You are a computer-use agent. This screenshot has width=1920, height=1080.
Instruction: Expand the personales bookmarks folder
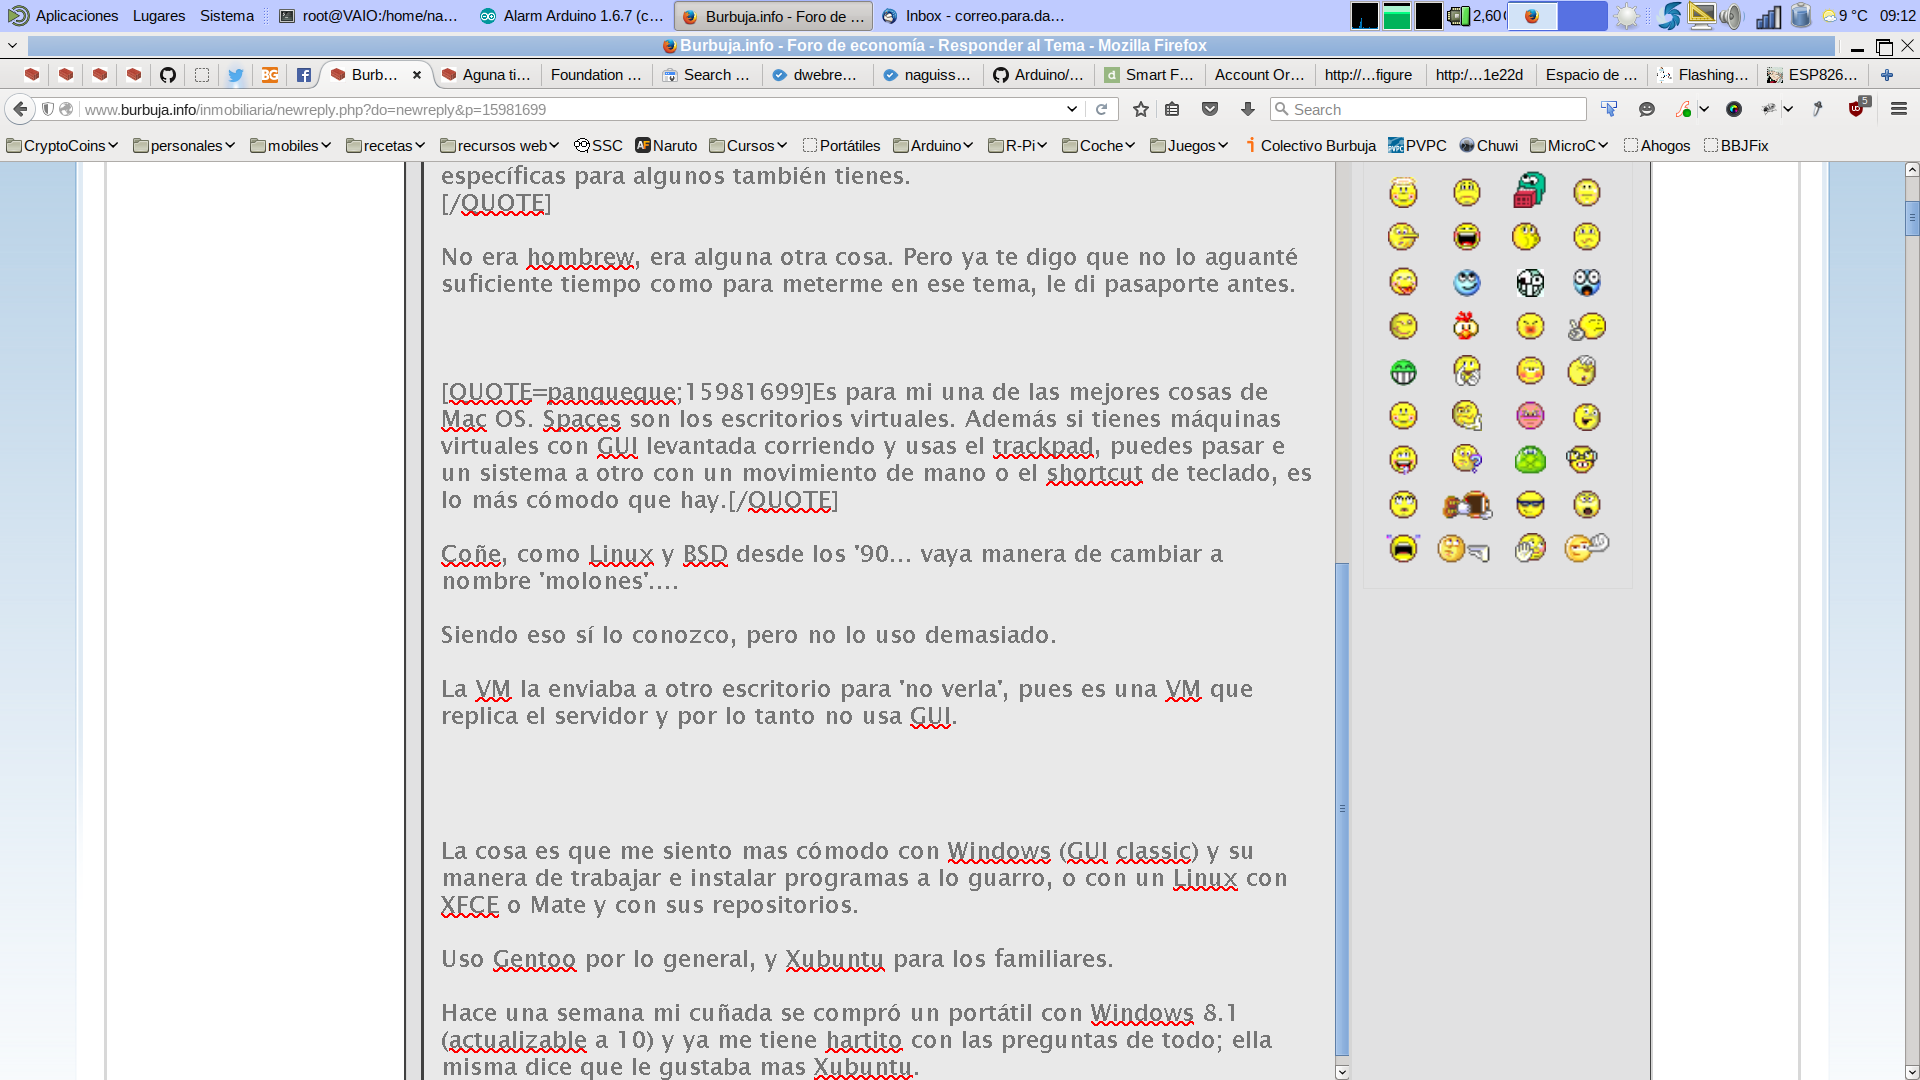pyautogui.click(x=184, y=146)
